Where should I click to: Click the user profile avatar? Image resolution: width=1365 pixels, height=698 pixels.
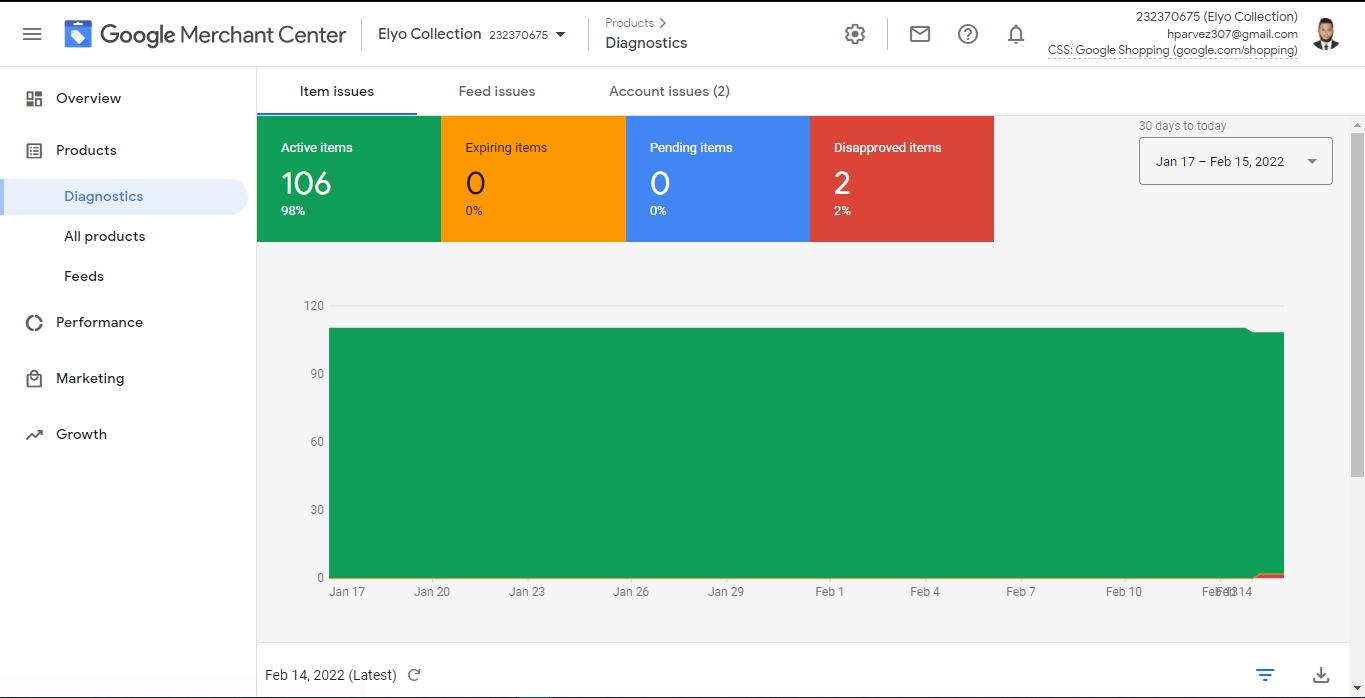tap(1326, 34)
